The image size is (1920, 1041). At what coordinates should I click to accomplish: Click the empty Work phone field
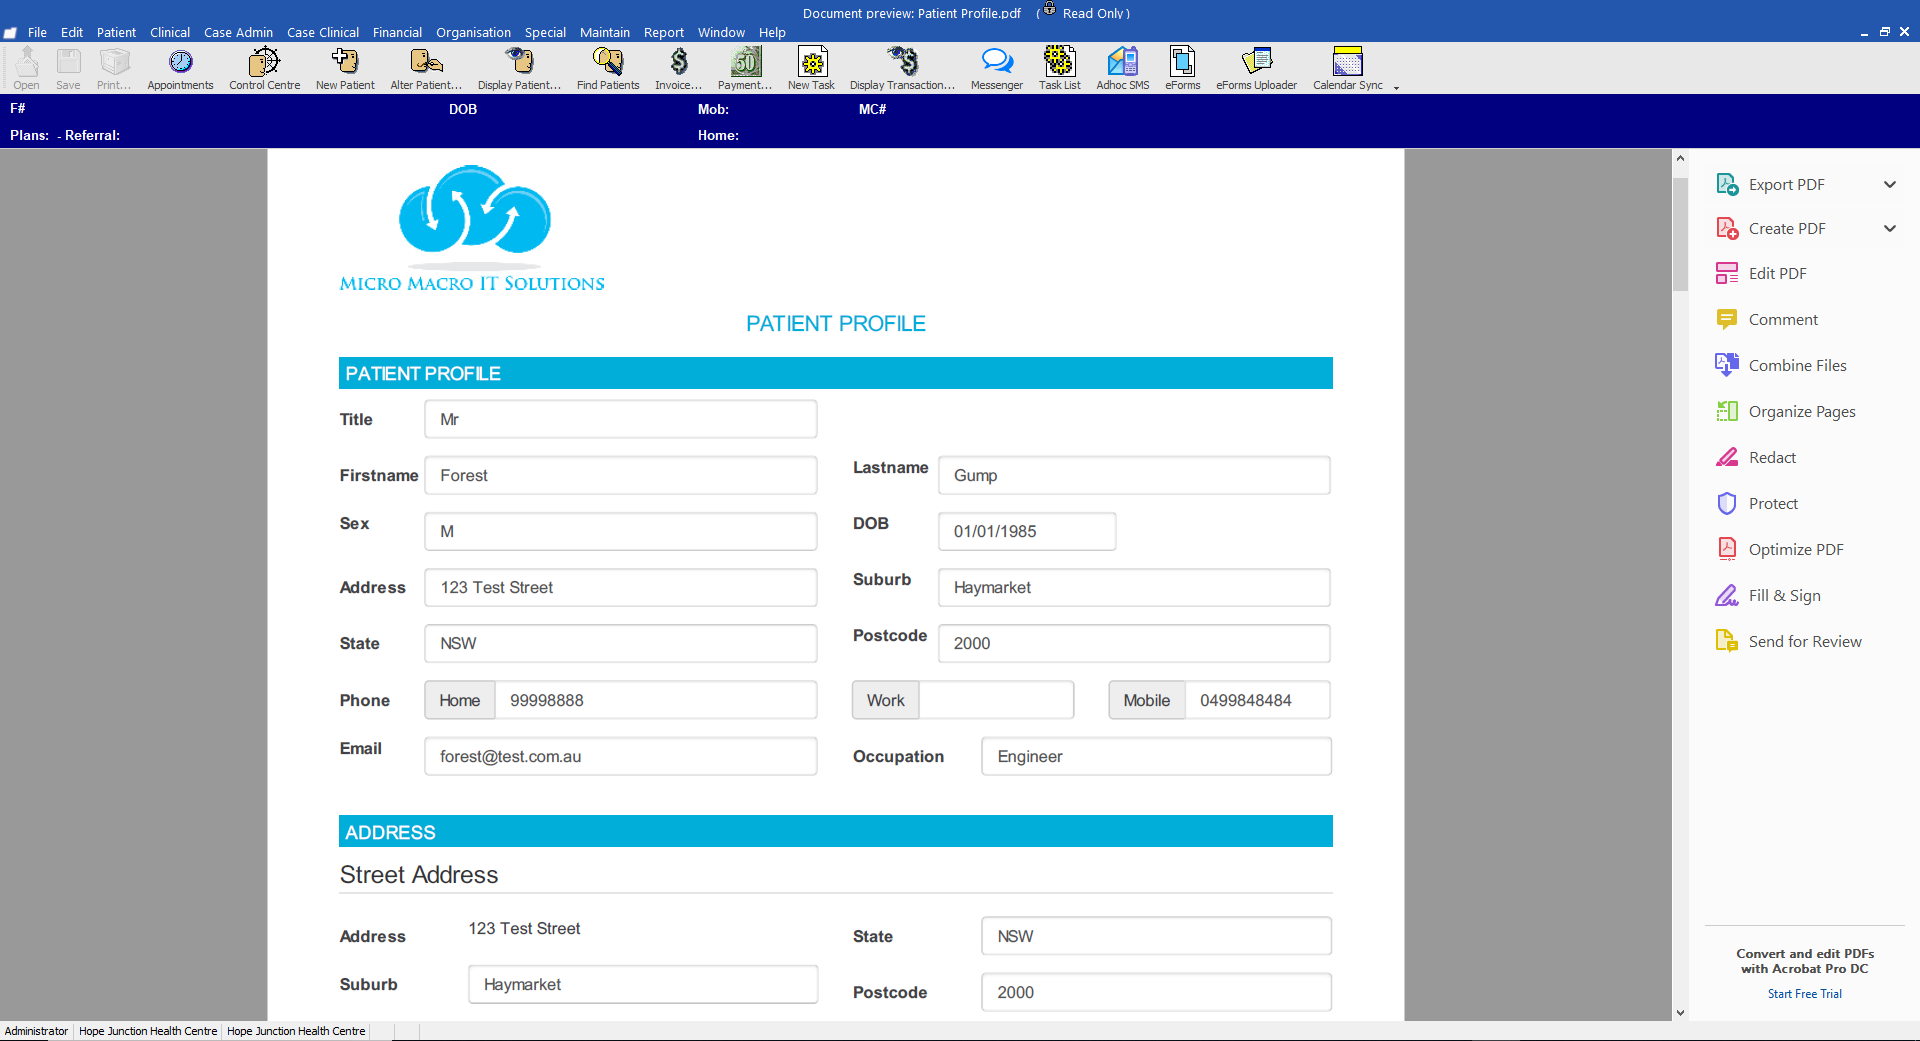tap(996, 700)
